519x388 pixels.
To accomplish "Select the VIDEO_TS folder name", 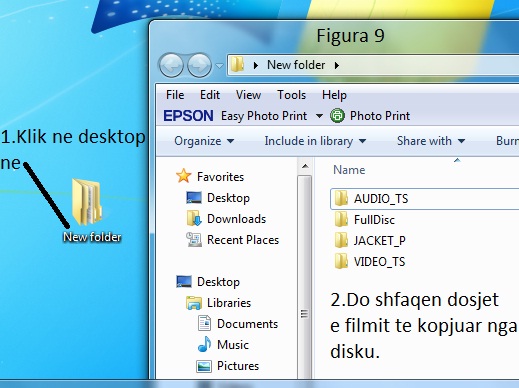I will click(x=379, y=262).
